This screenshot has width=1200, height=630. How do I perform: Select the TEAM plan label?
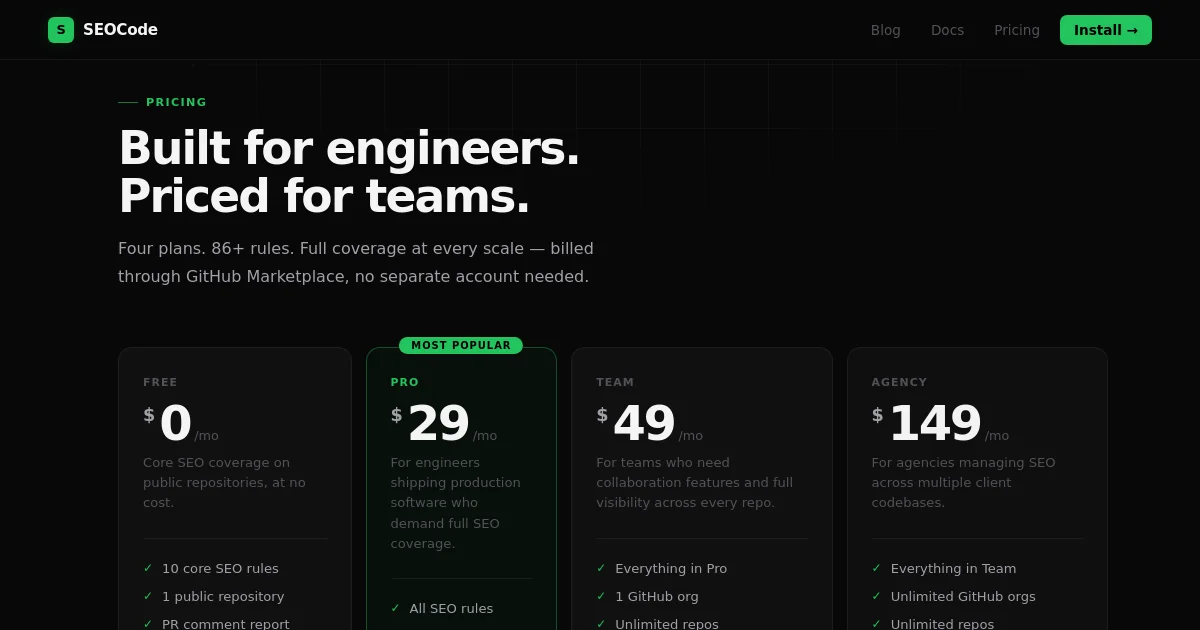click(615, 382)
